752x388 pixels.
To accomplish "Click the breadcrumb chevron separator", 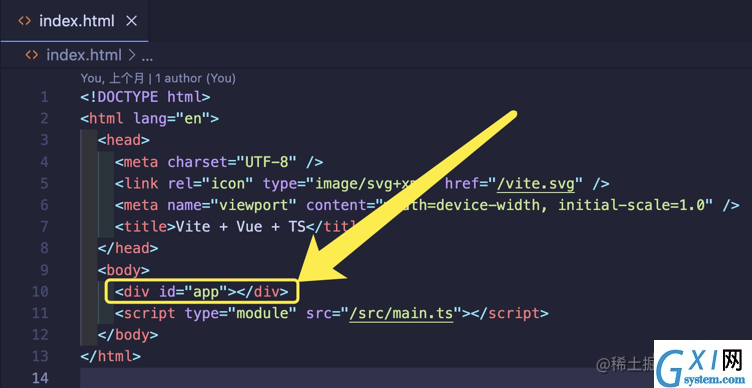I will (132, 55).
